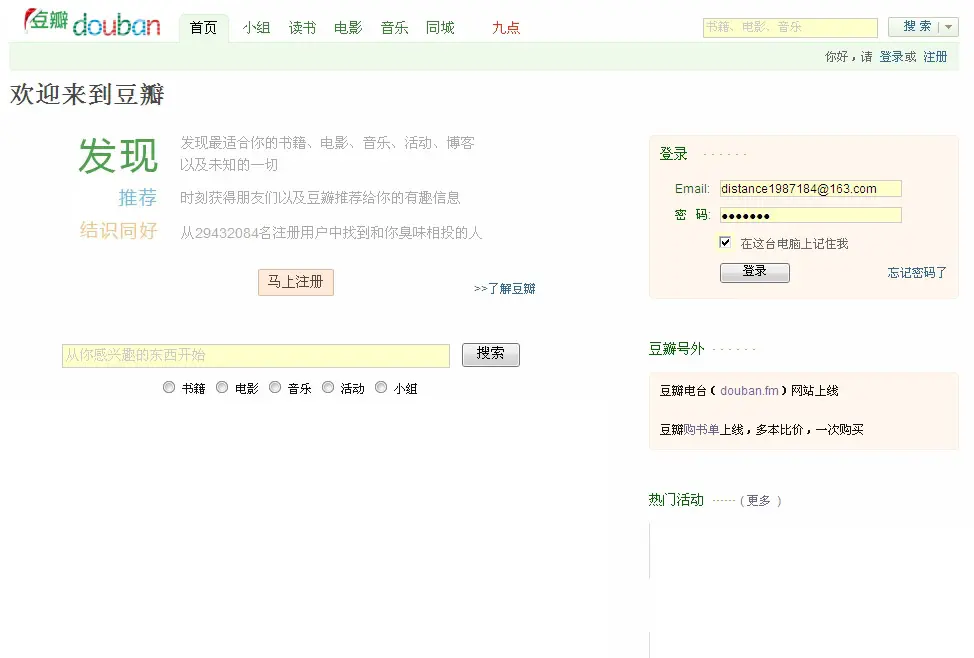Switch to the 电影 tab
974x658 pixels.
[x=348, y=28]
